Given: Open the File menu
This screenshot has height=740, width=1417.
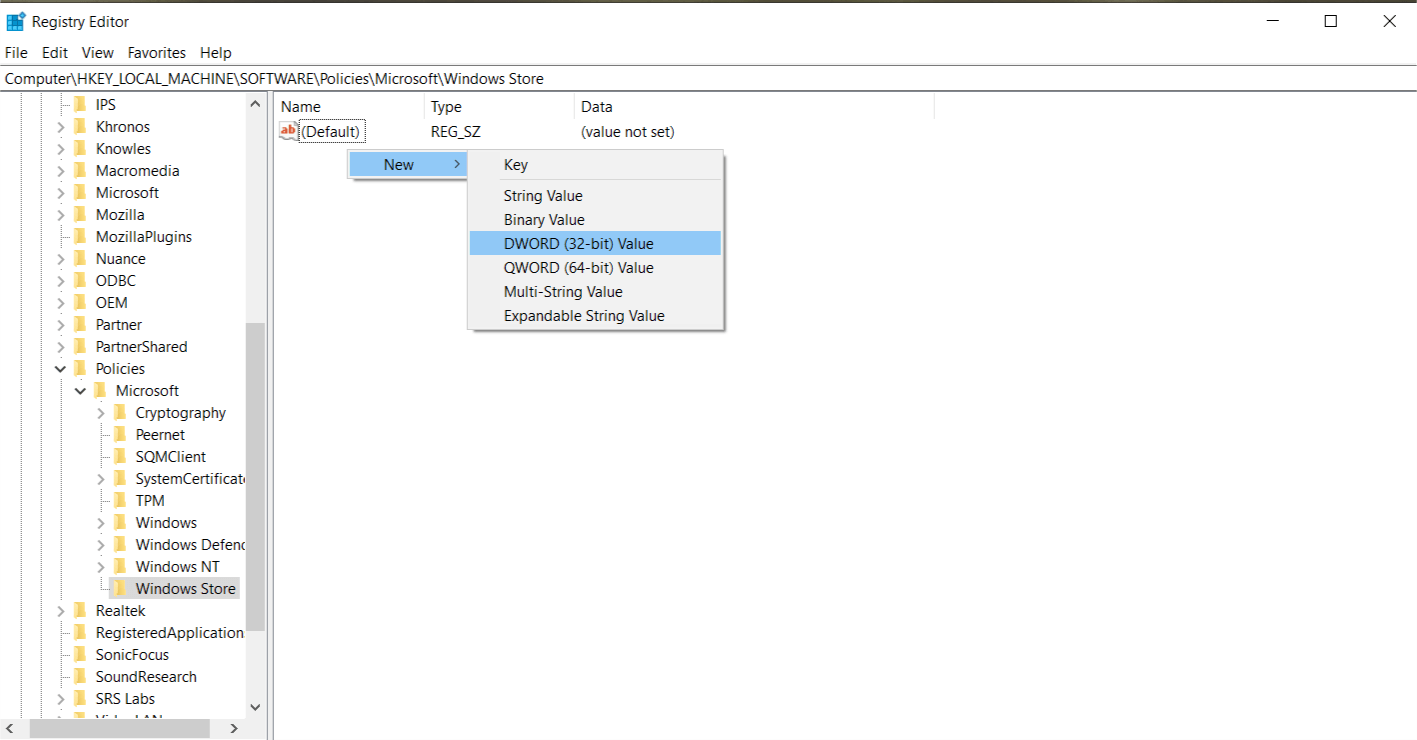Looking at the screenshot, I should 17,53.
